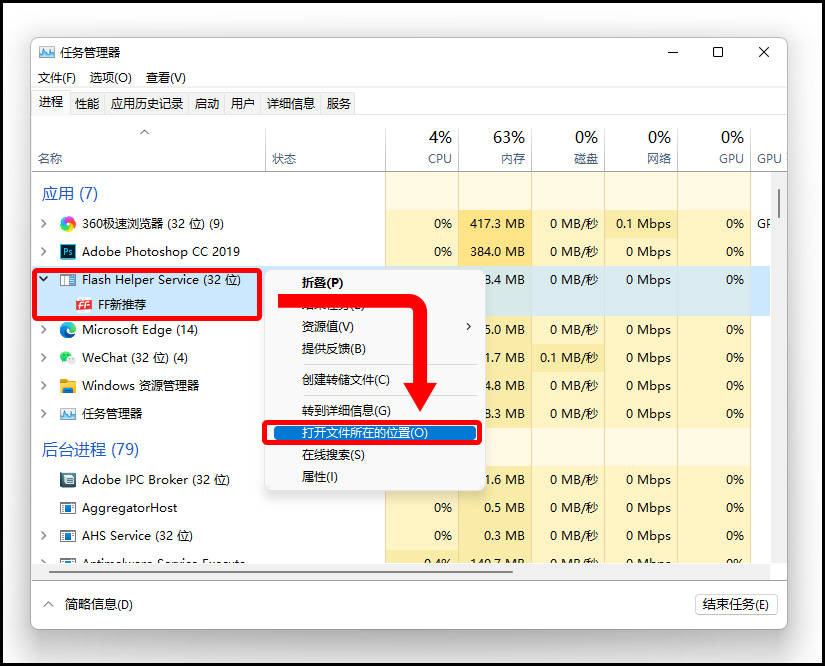Click the Windows 资源管理器 folder icon
Viewport: 825px width, 666px height.
(x=68, y=386)
